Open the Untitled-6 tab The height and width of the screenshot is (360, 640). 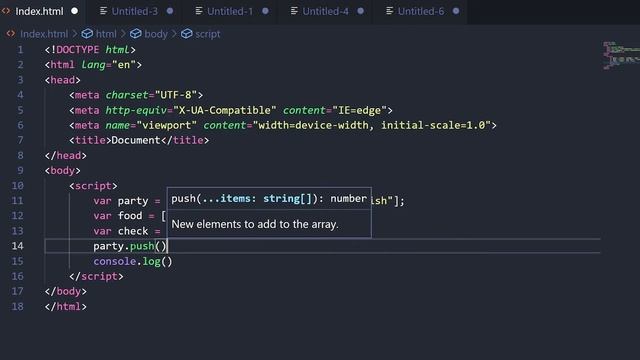click(x=421, y=11)
